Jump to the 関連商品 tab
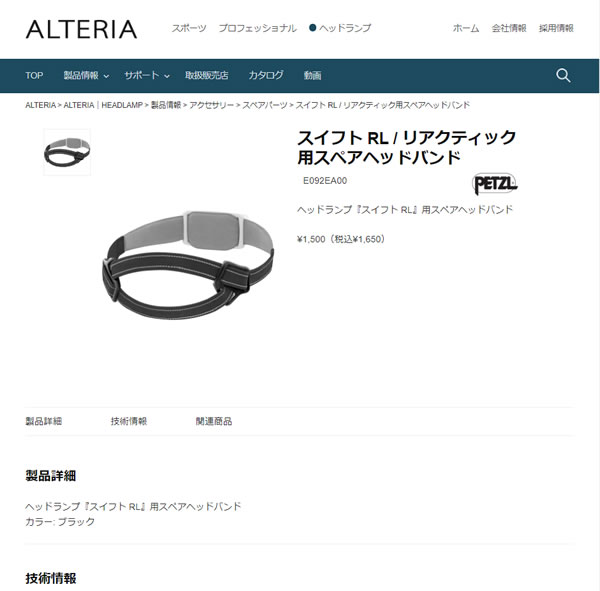Screen dimensions: 600x591 point(214,421)
